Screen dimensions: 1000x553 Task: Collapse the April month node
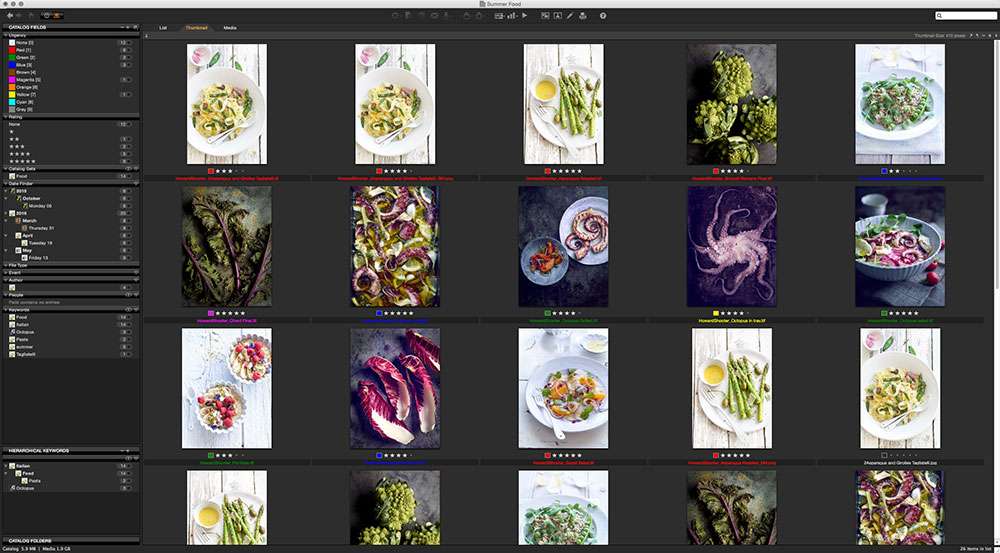click(x=5, y=235)
